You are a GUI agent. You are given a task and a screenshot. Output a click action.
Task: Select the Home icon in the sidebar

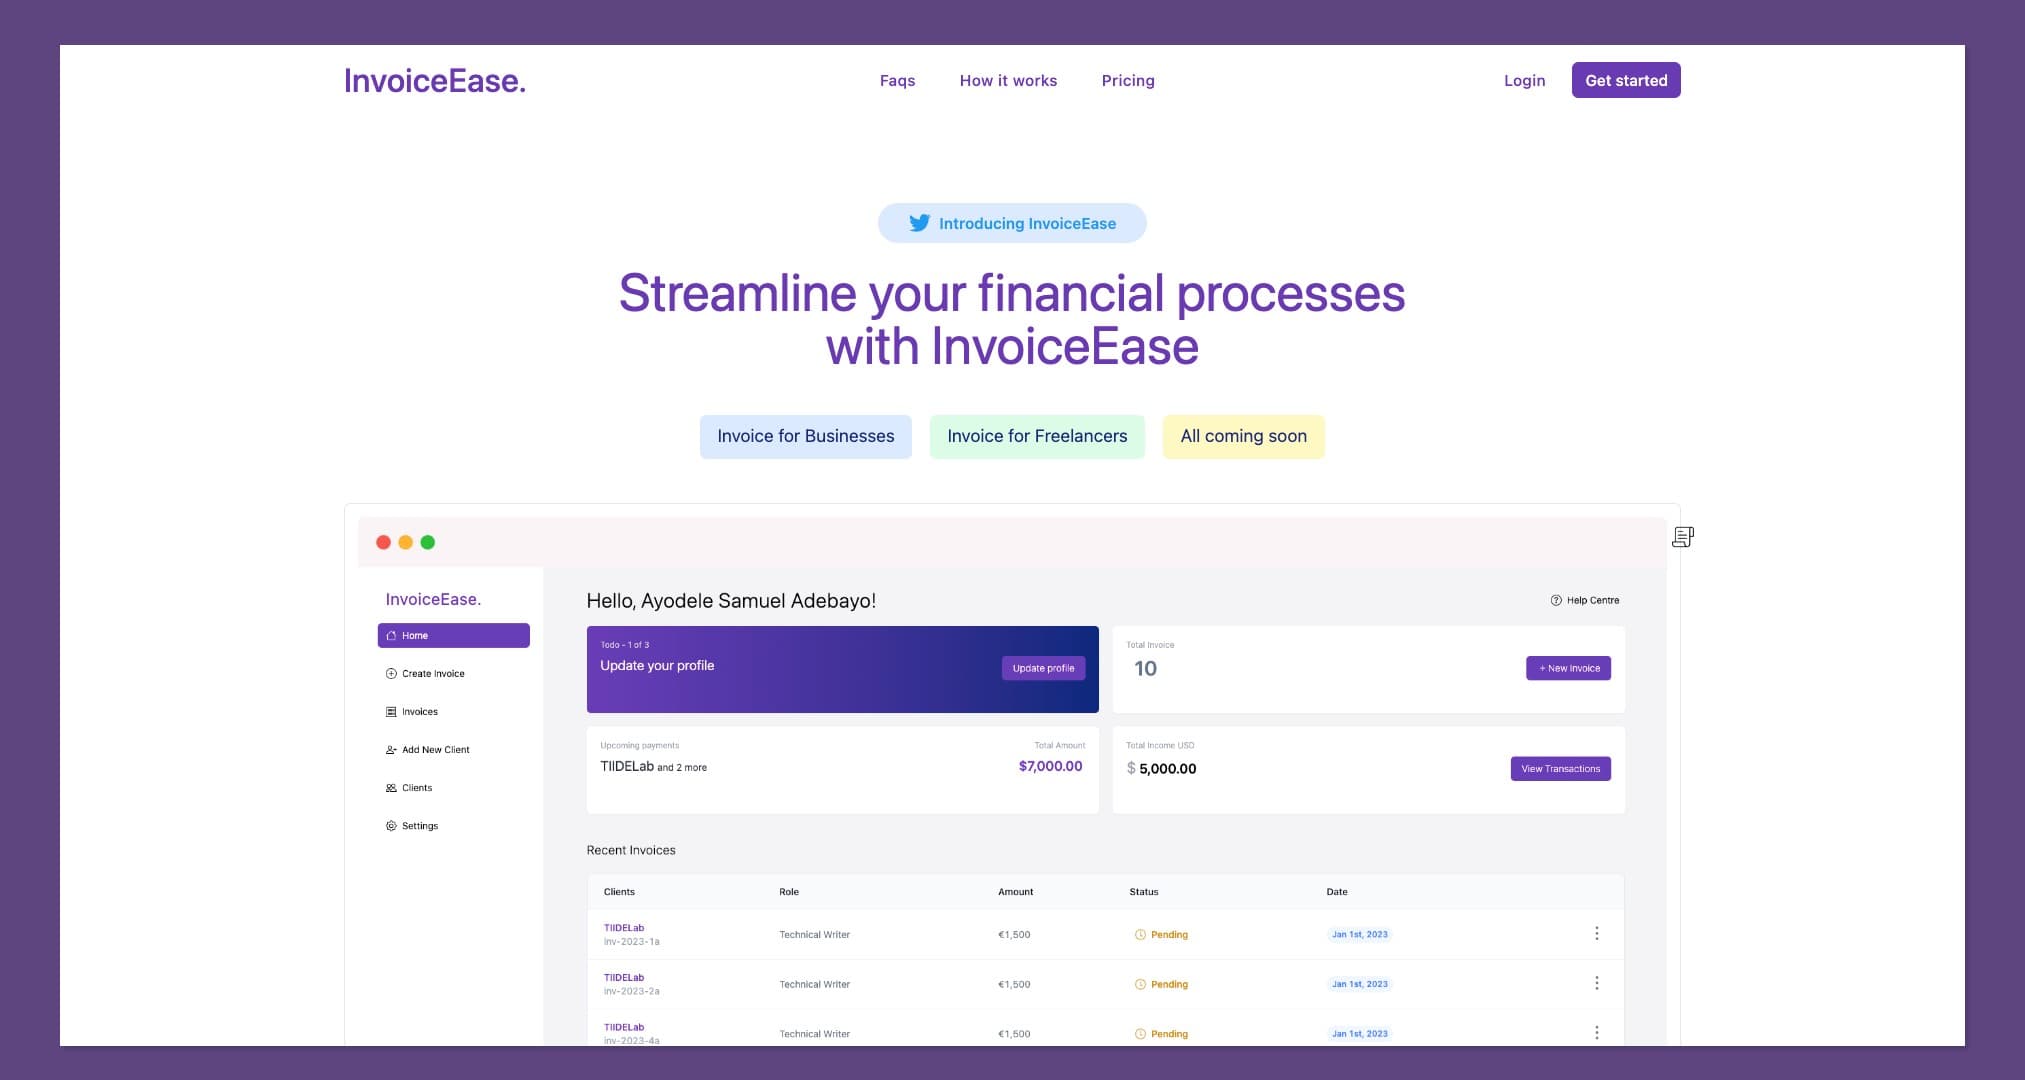click(391, 635)
